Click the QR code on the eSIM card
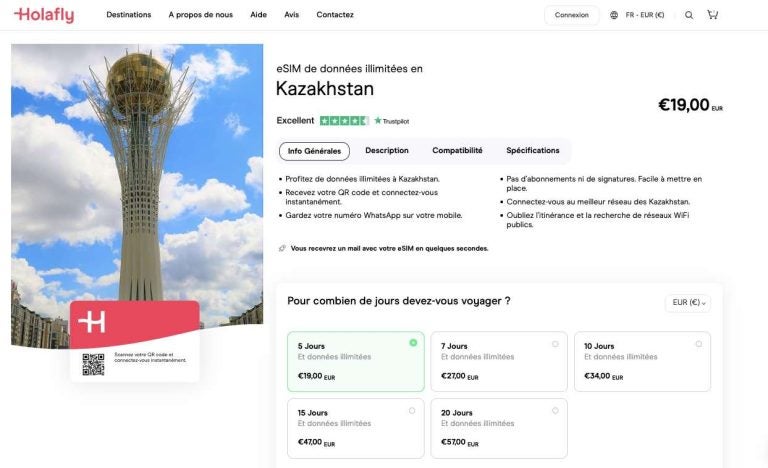Screen dimensions: 768x468 [x=93, y=365]
